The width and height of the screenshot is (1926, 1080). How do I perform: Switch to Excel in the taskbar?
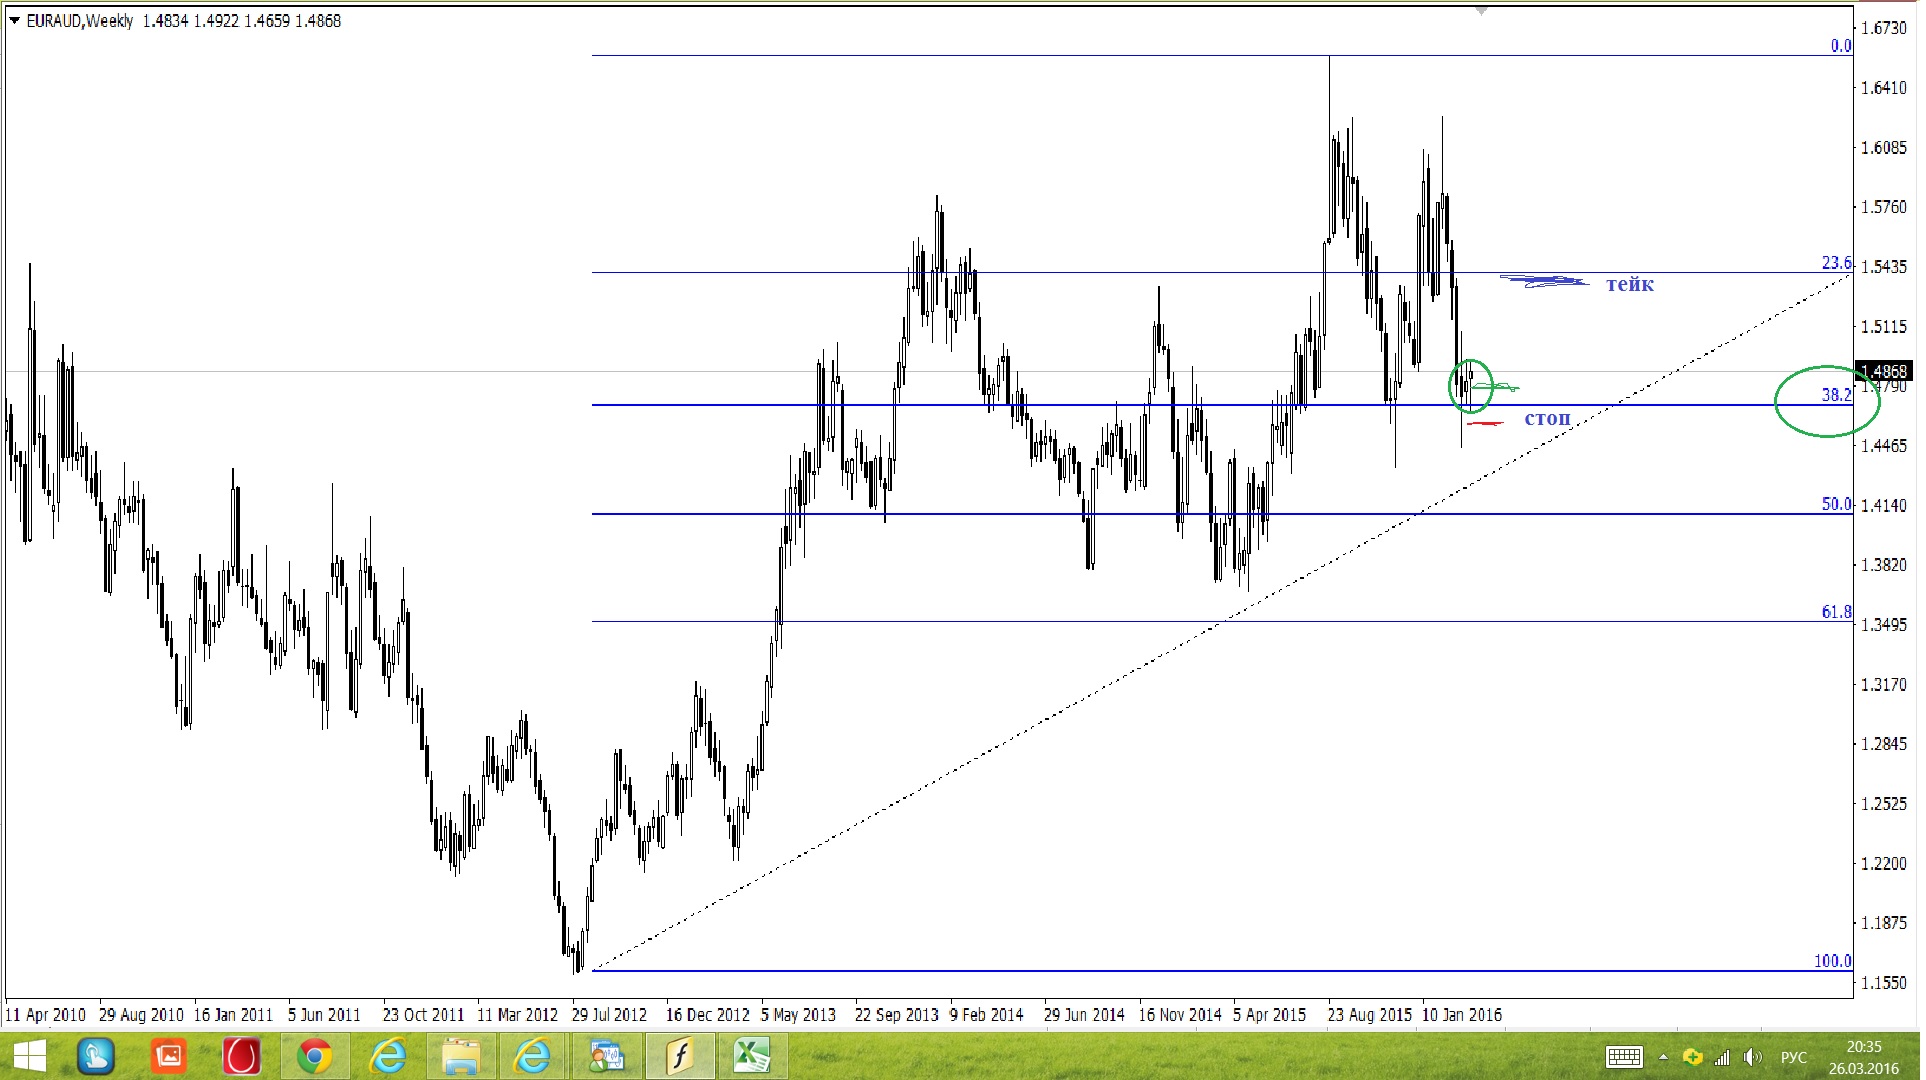(752, 1056)
